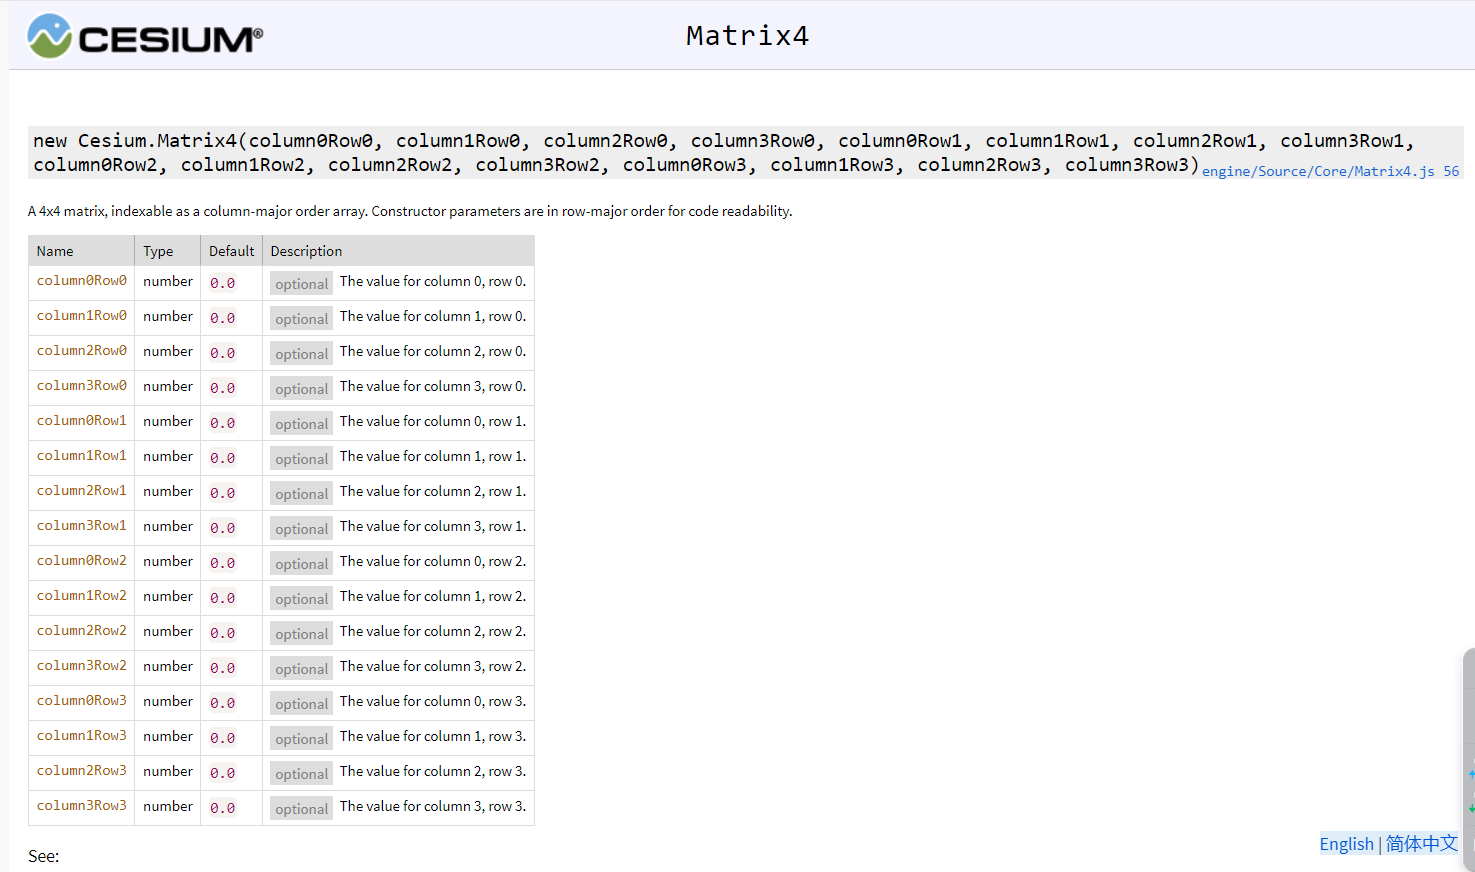Click 'The value for column 0, row 3.'
Viewport: 1475px width, 872px height.
coord(433,701)
